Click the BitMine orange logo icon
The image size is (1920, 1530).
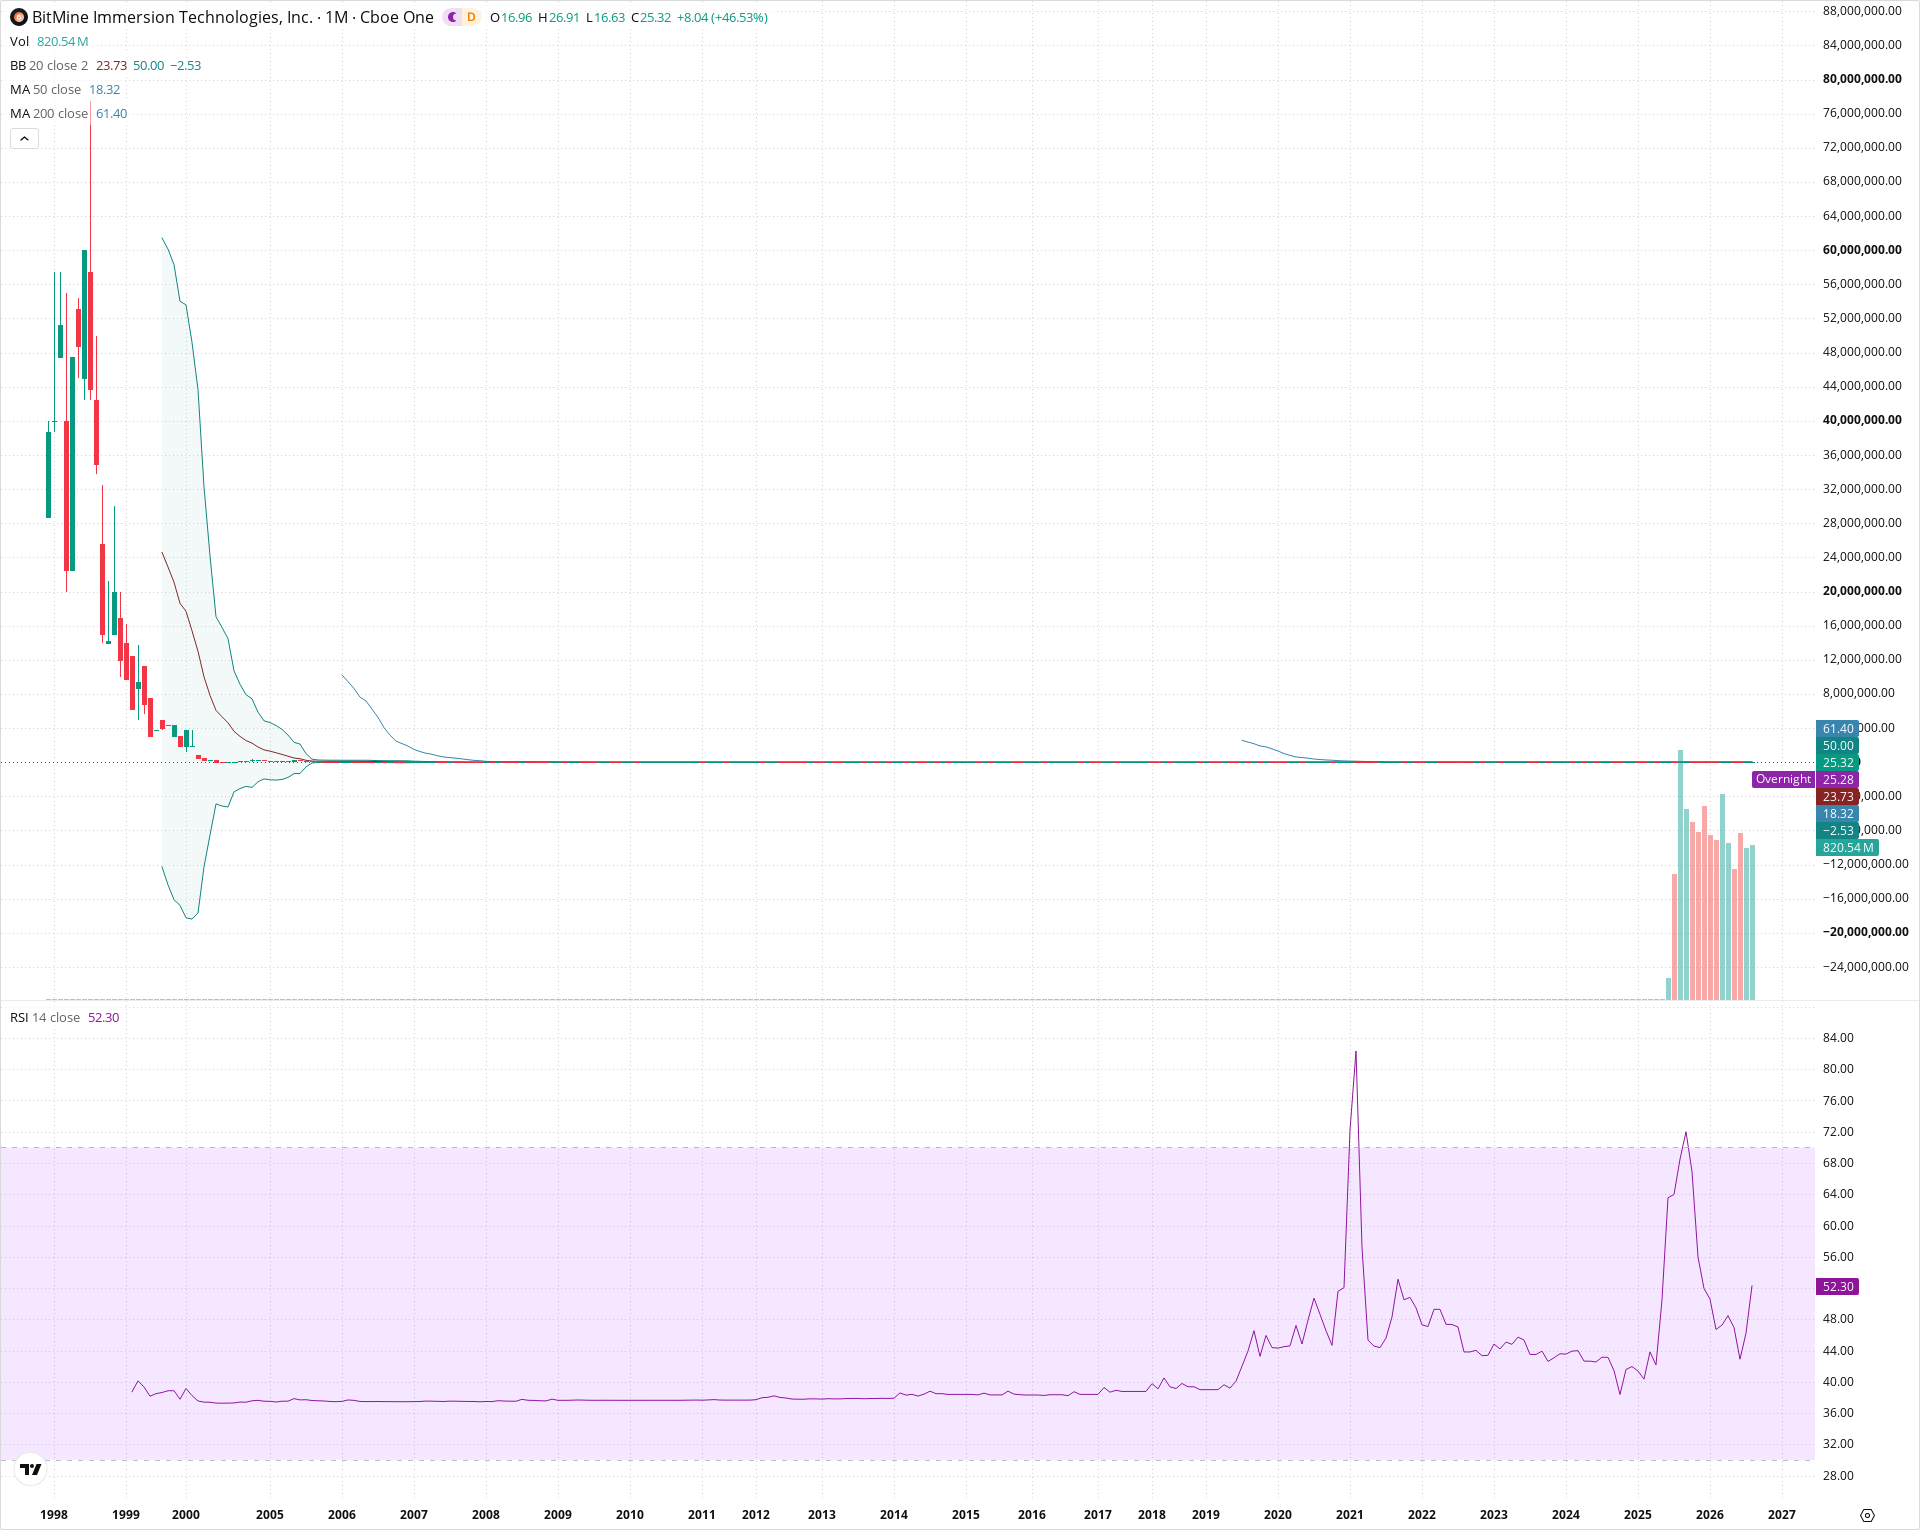19,17
